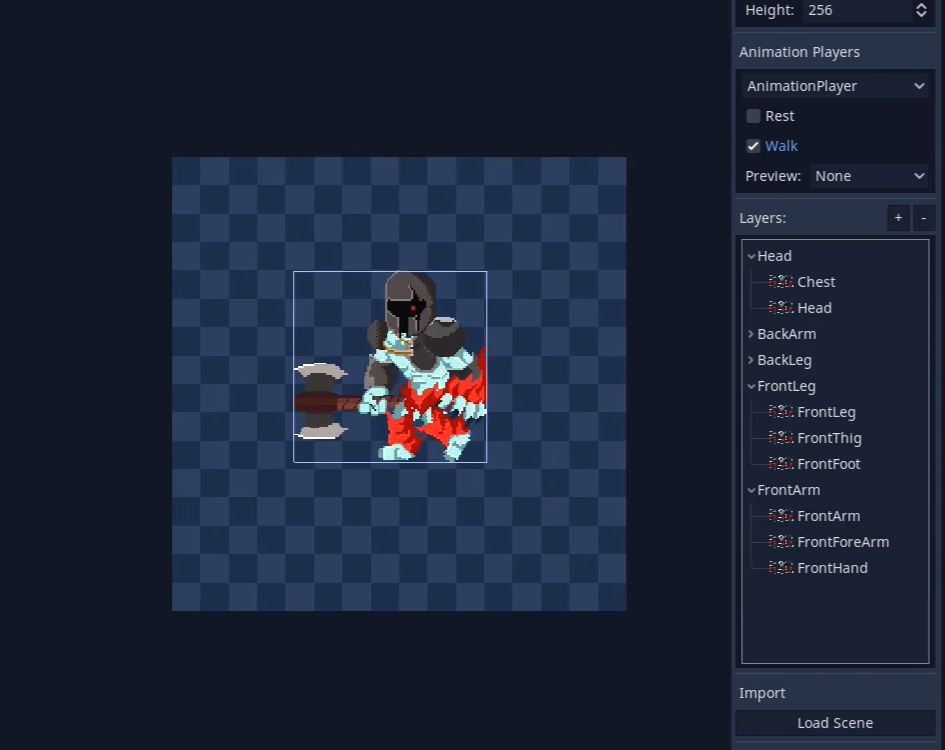Click the Height value stepper arrows
This screenshot has width=945, height=750.
click(x=921, y=10)
